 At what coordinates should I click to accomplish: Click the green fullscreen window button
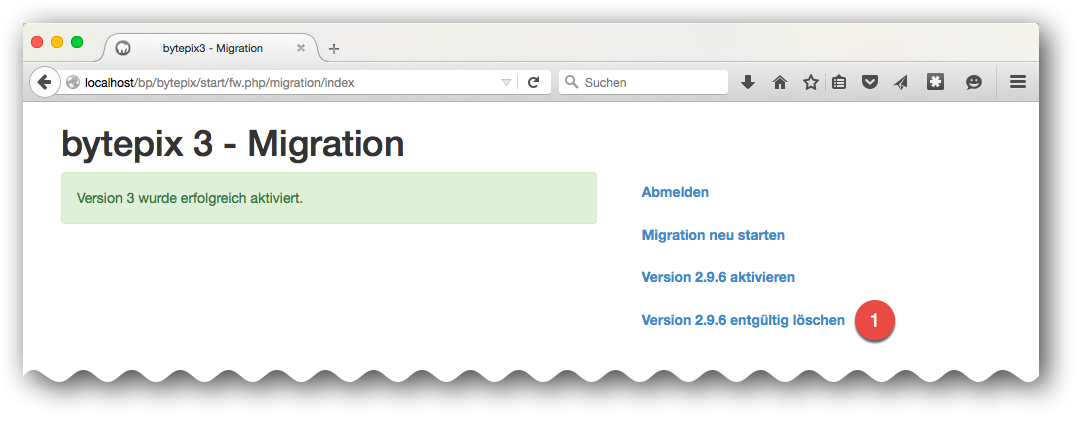point(78,42)
